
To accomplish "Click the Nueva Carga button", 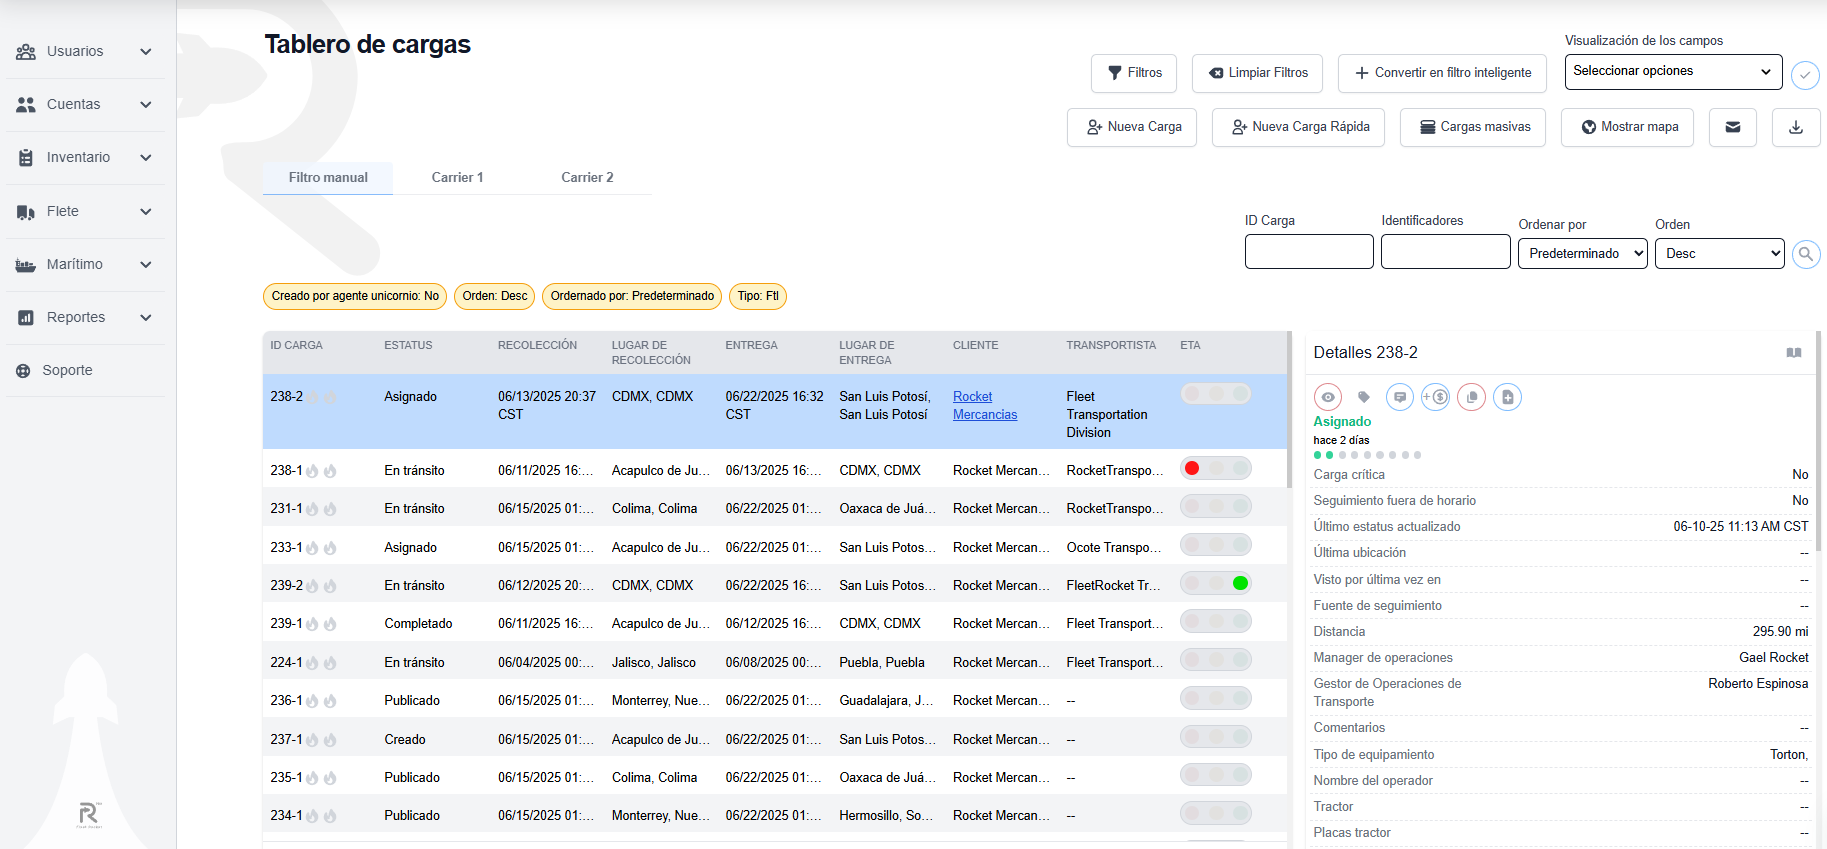I will (x=1132, y=127).
